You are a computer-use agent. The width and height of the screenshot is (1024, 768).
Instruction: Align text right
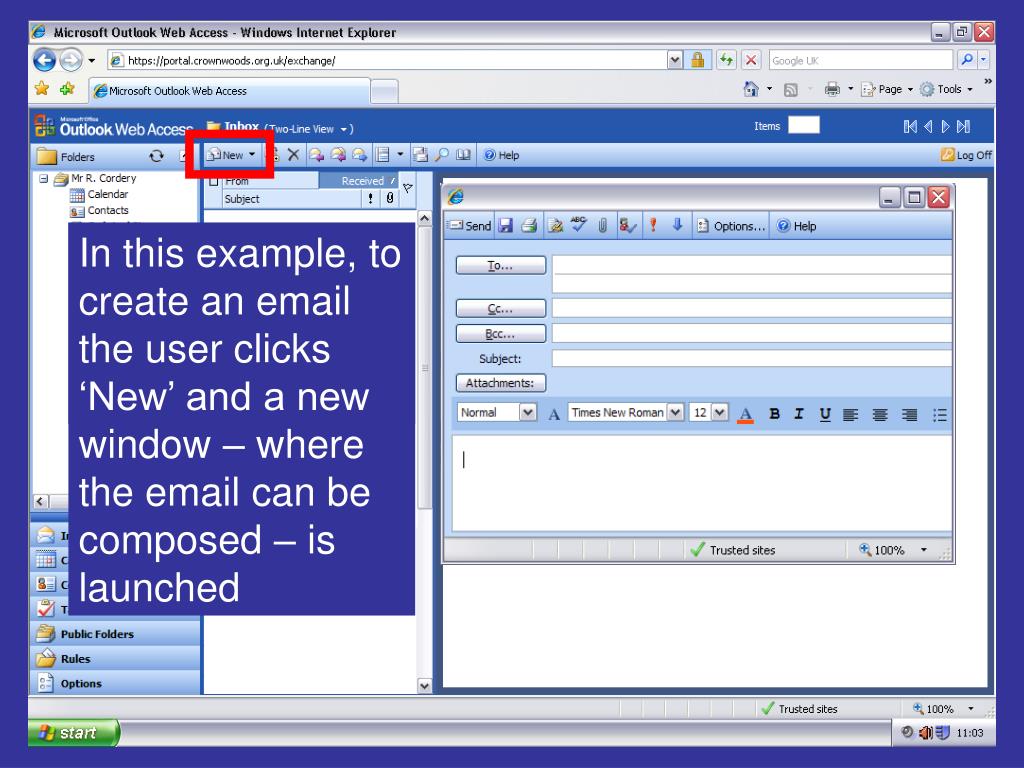[909, 414]
